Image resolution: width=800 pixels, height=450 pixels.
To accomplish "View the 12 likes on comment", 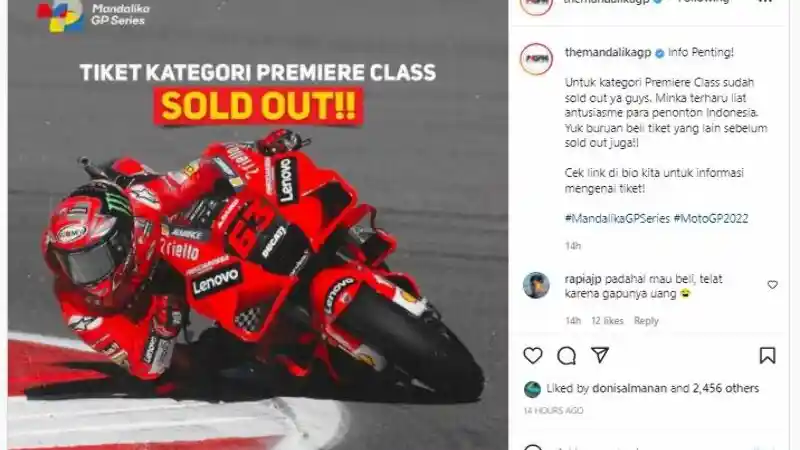I will tap(607, 320).
